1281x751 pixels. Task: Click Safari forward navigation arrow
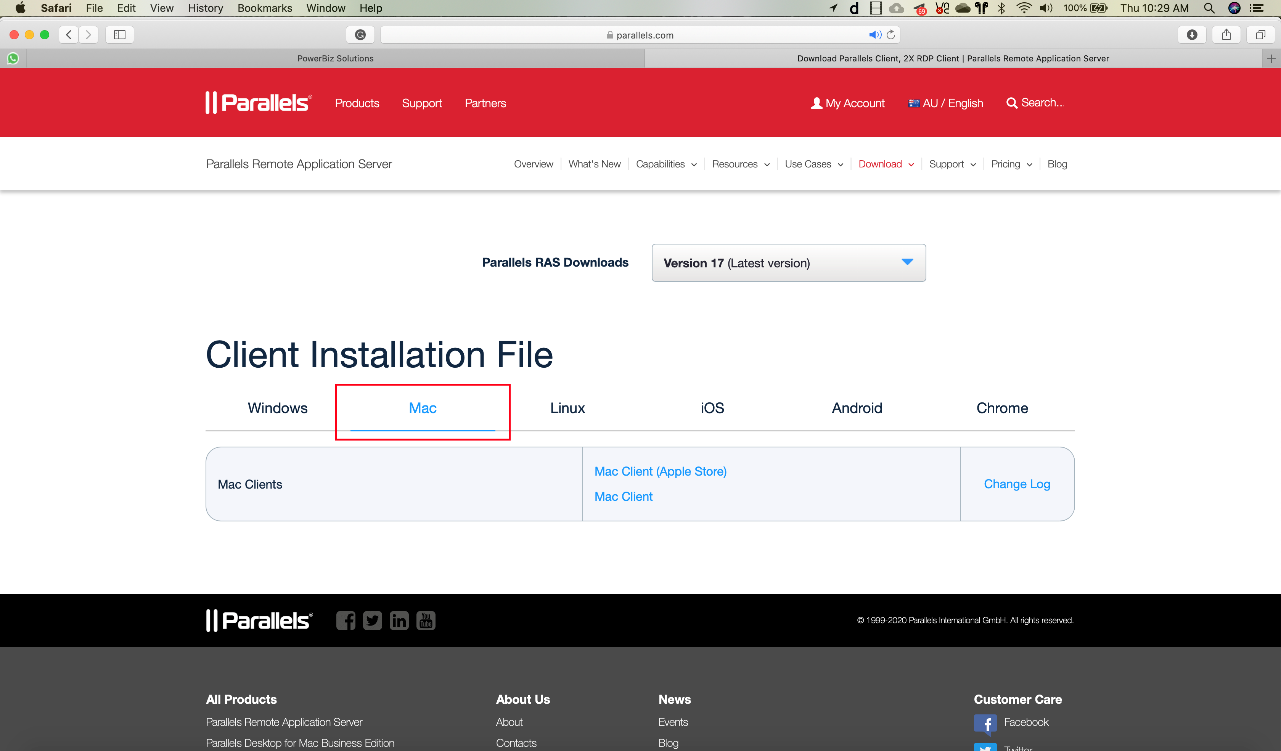click(x=89, y=34)
